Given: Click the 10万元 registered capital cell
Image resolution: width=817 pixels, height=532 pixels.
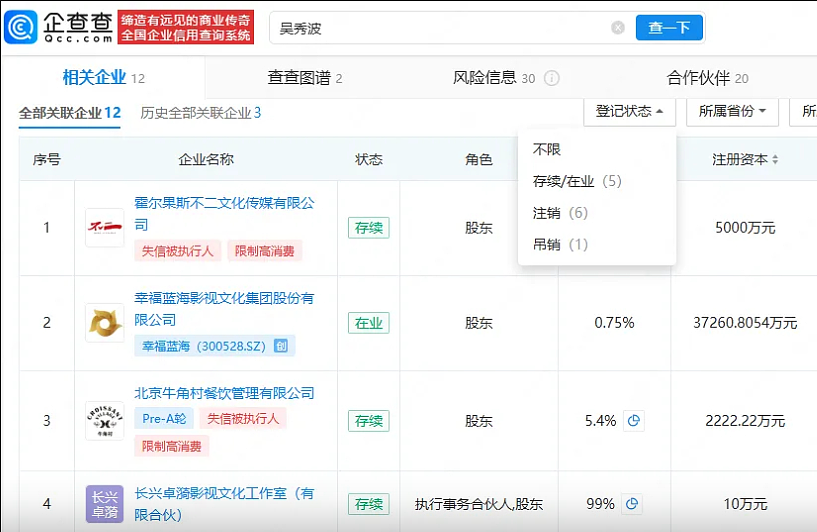Looking at the screenshot, I should 745,504.
